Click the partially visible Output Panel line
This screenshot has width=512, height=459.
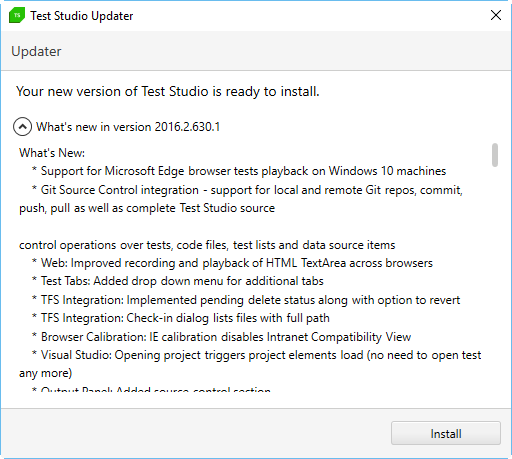[x=151, y=389]
